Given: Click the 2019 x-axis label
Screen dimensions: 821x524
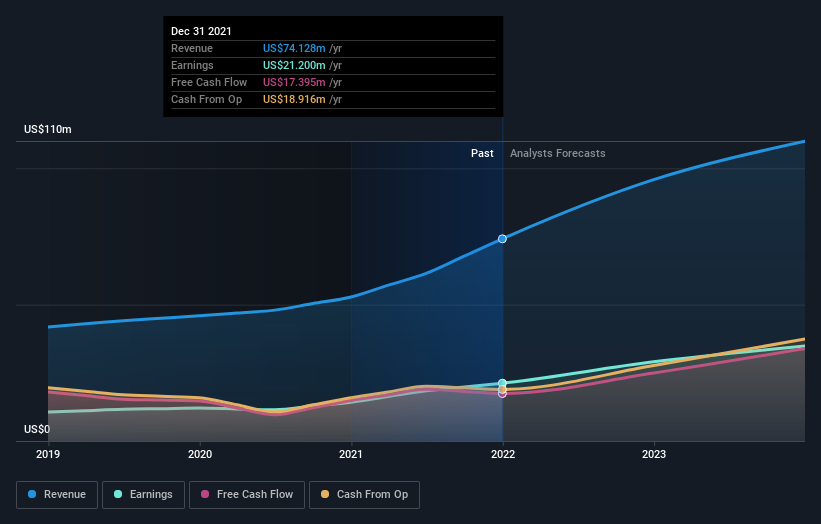Looking at the screenshot, I should (48, 454).
